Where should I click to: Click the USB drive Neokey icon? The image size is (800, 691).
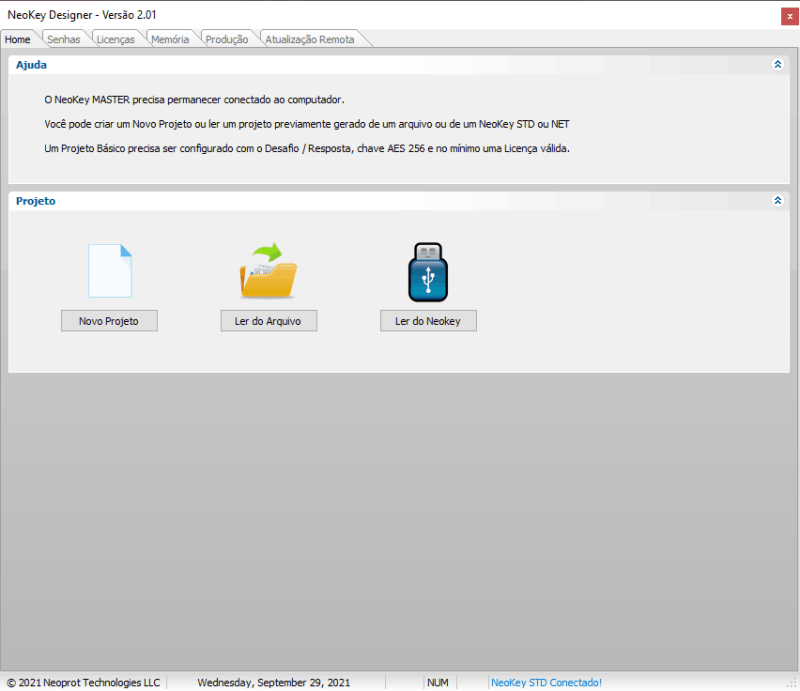coord(428,271)
